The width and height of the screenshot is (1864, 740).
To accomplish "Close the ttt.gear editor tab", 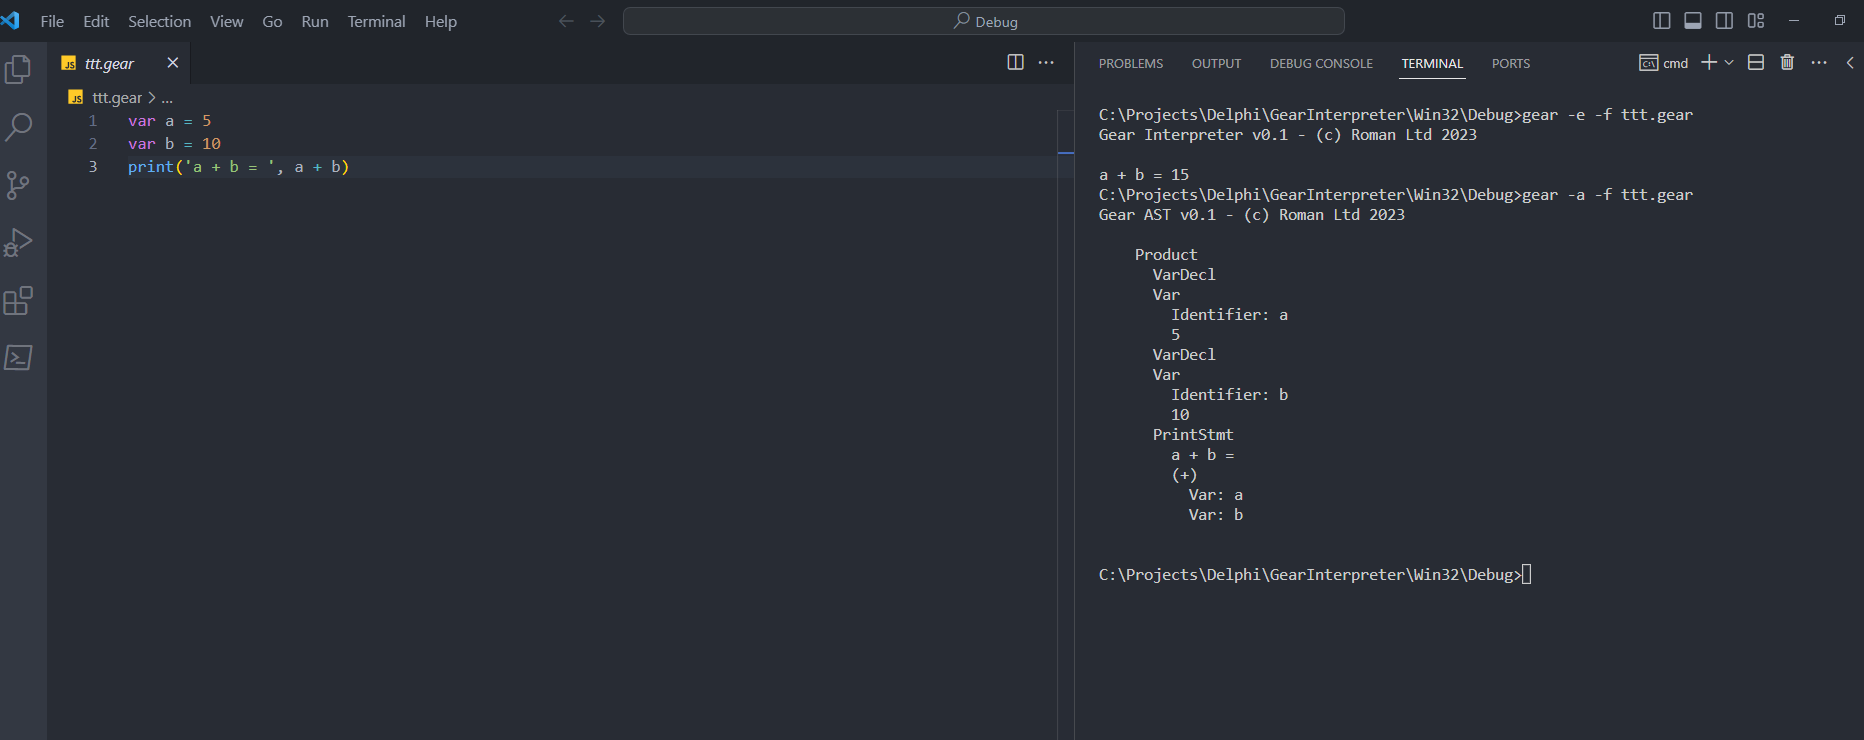I will (x=172, y=63).
